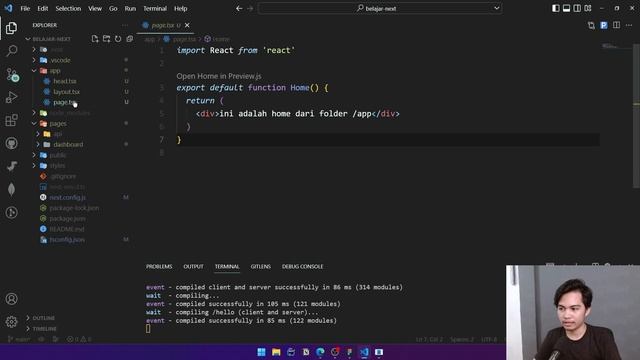The image size is (640, 360).
Task: Open the command center dropdown arrow
Action: click(496, 8)
